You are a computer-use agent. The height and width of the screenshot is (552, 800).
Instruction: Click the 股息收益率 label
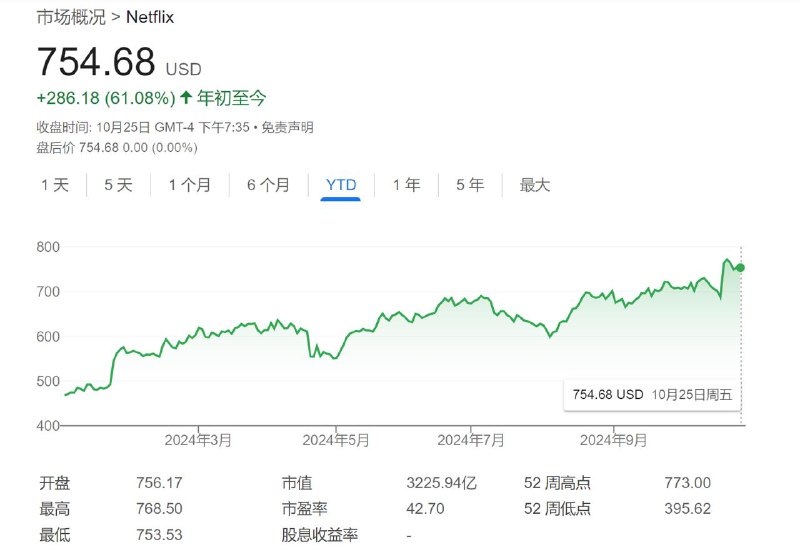tap(320, 535)
